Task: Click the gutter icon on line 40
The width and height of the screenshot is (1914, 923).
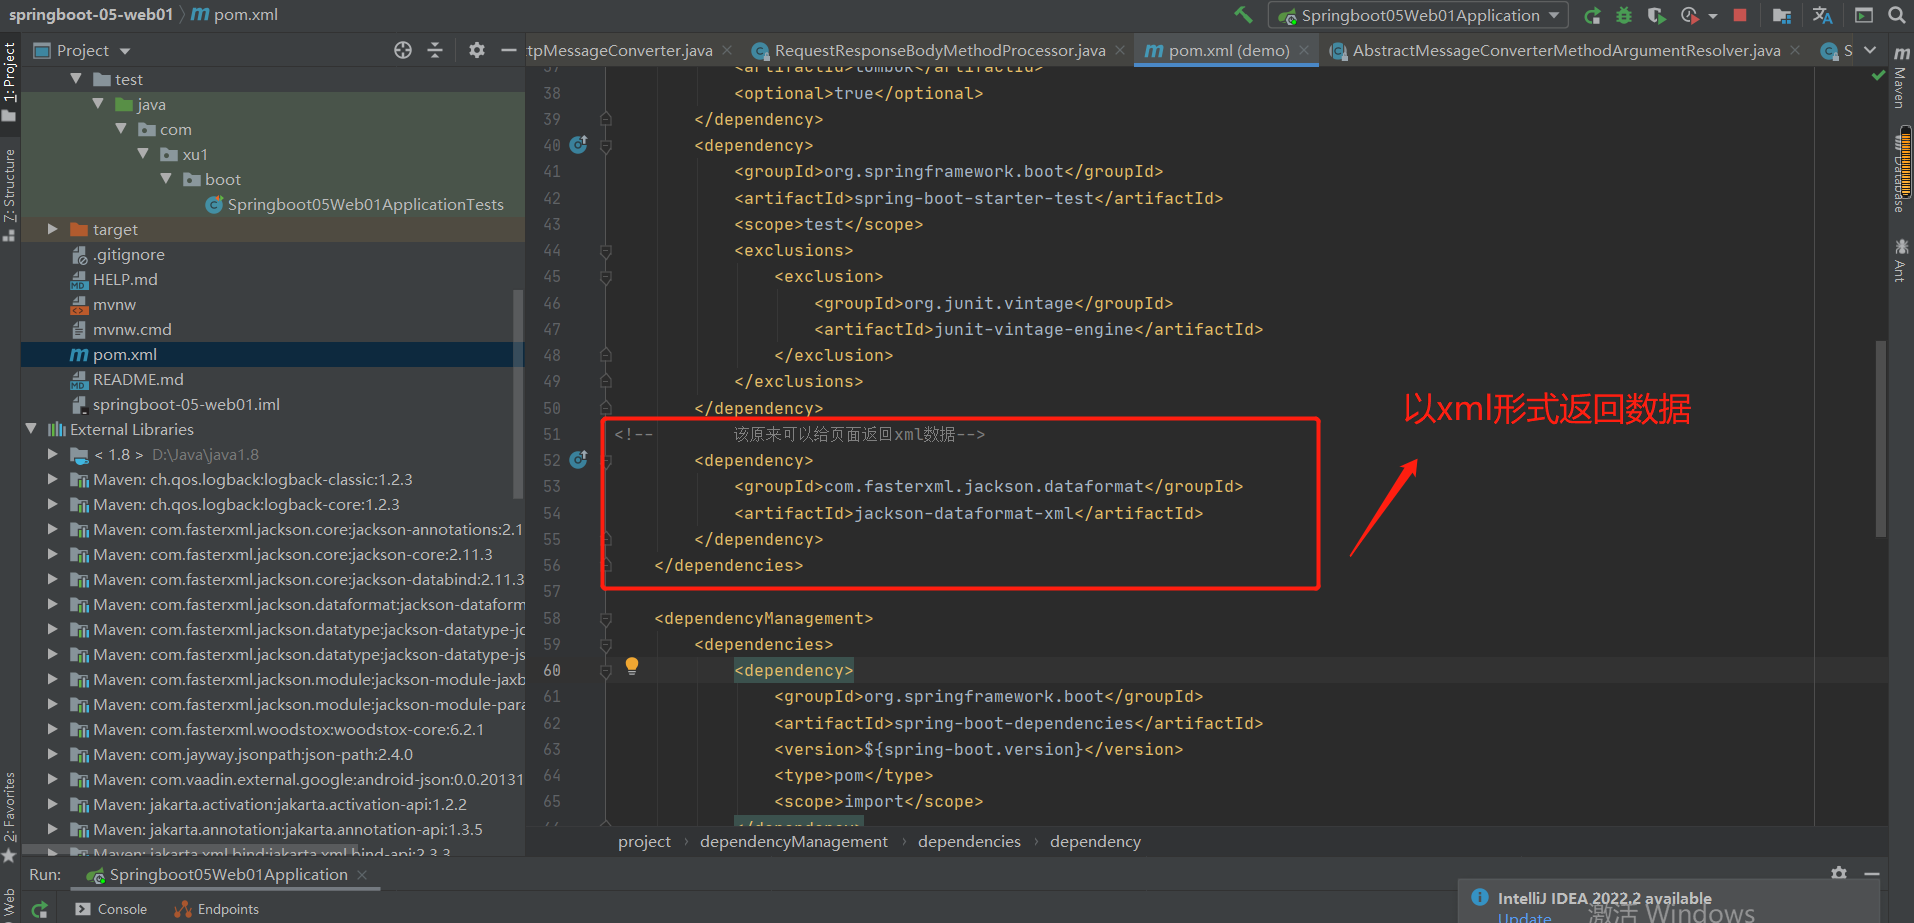Action: click(x=578, y=145)
